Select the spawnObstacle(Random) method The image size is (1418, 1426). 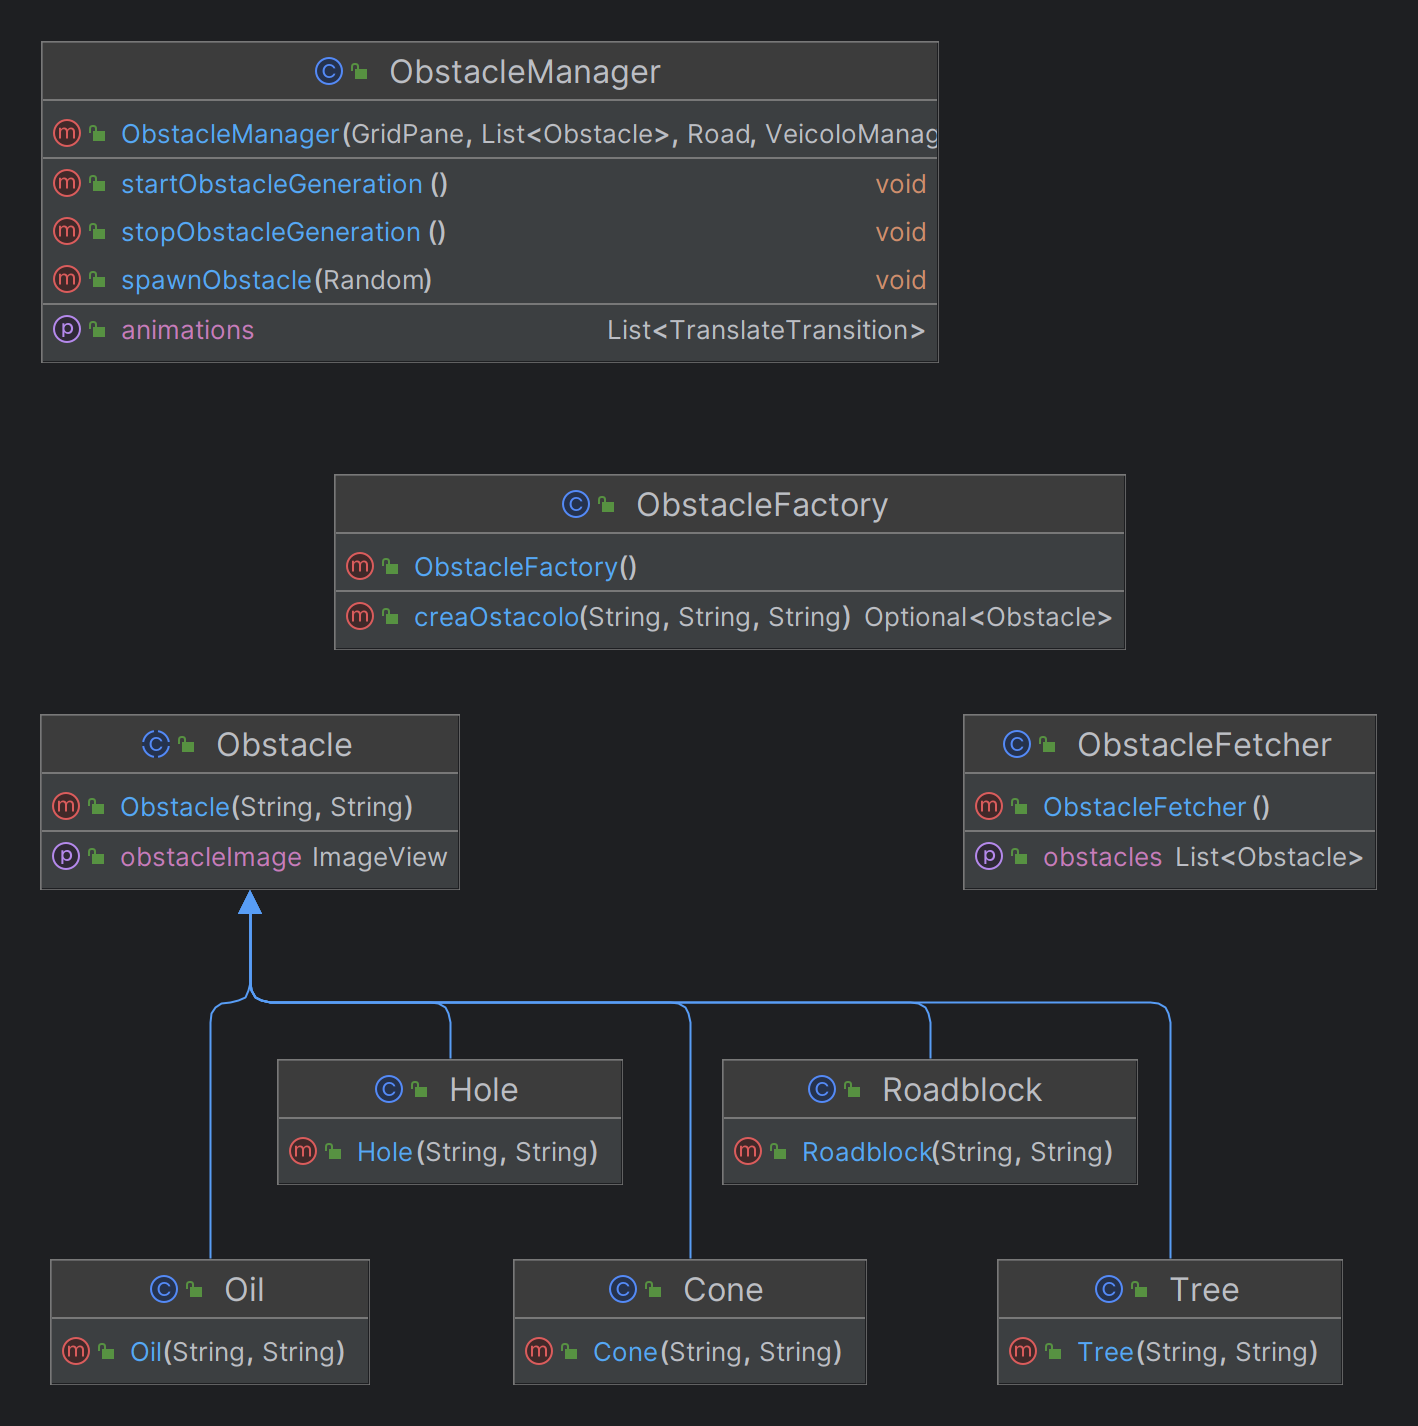click(276, 280)
